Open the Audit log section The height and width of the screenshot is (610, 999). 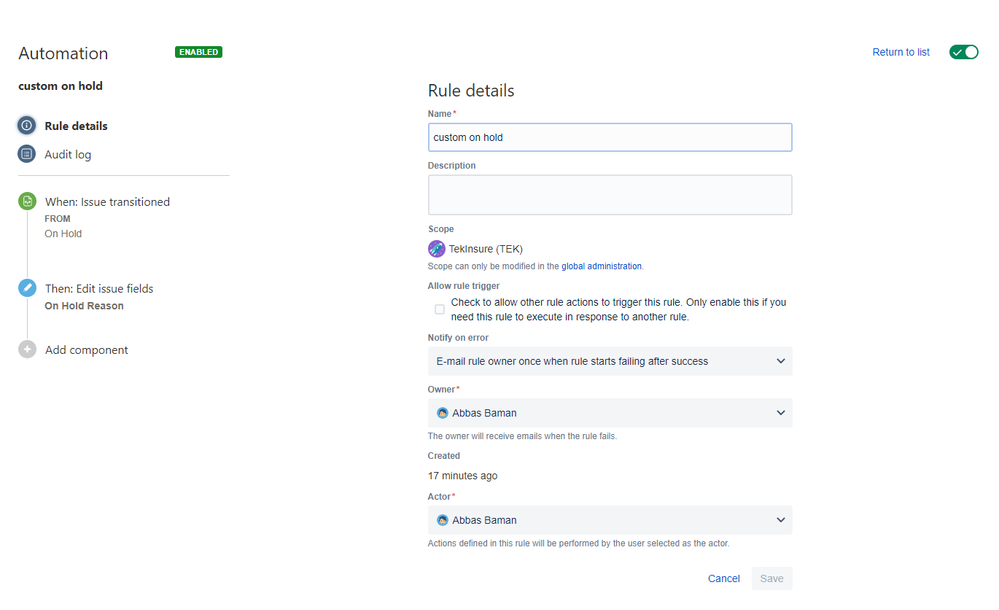point(67,155)
